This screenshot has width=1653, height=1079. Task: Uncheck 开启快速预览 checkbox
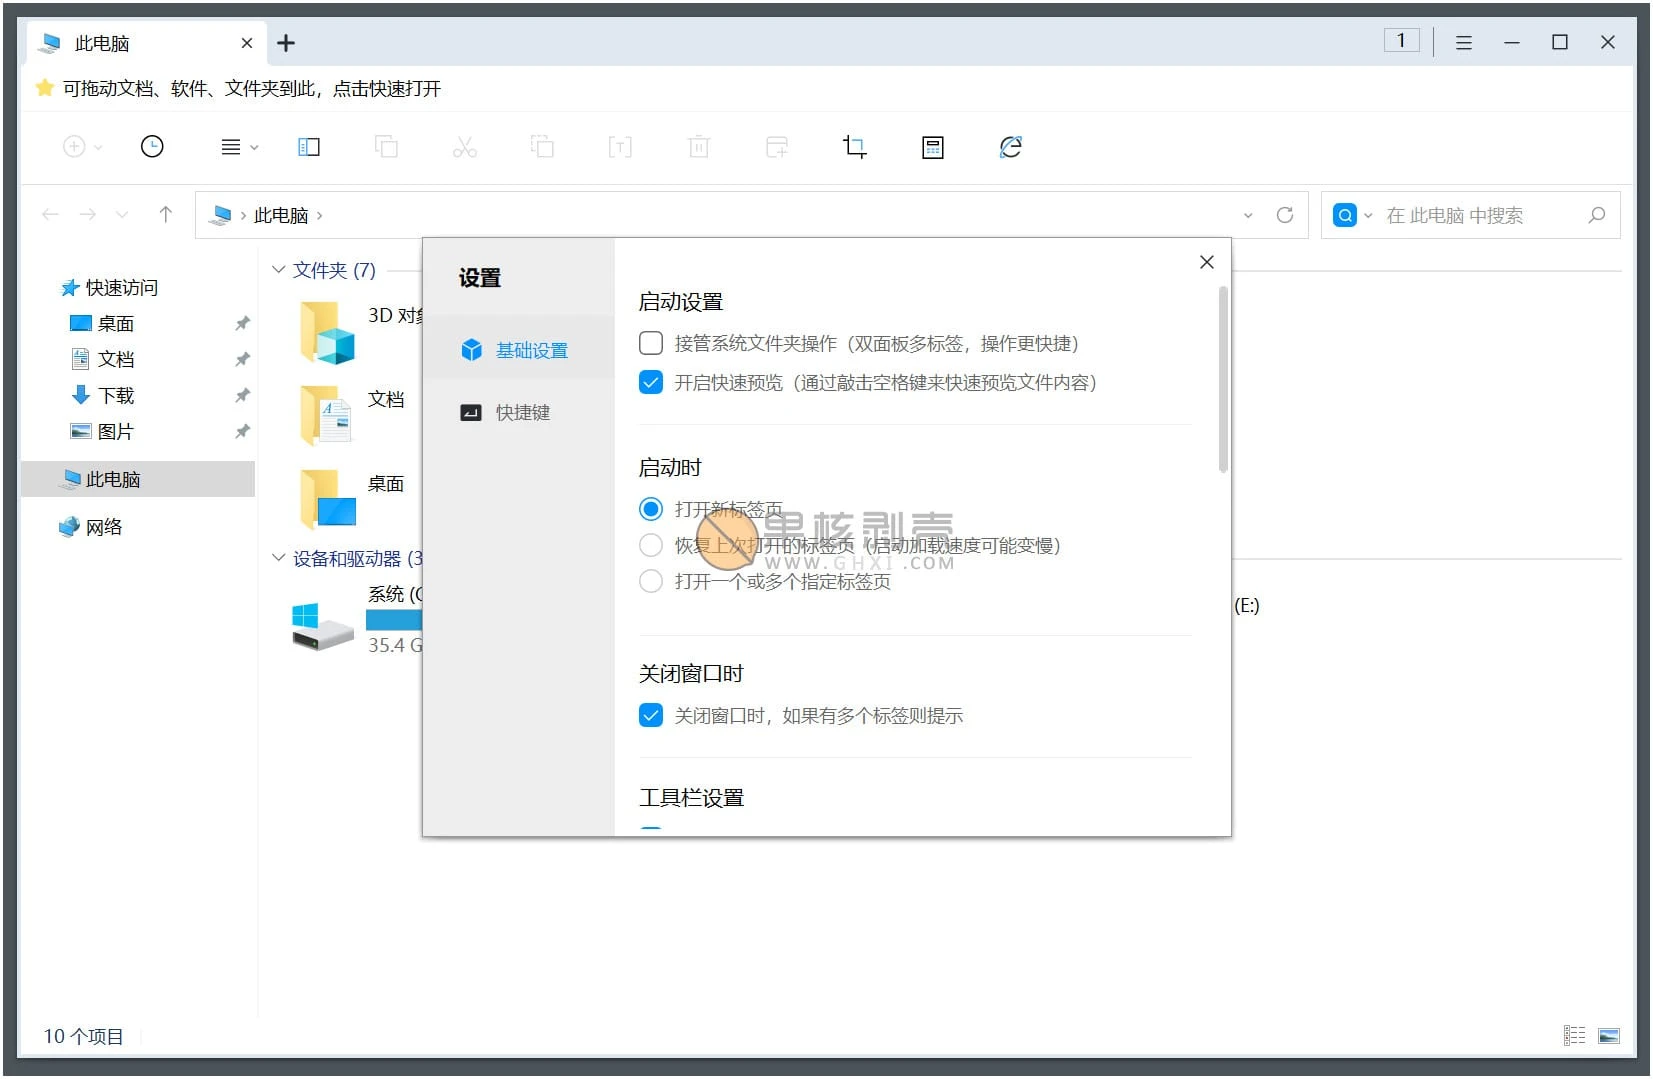(x=651, y=383)
